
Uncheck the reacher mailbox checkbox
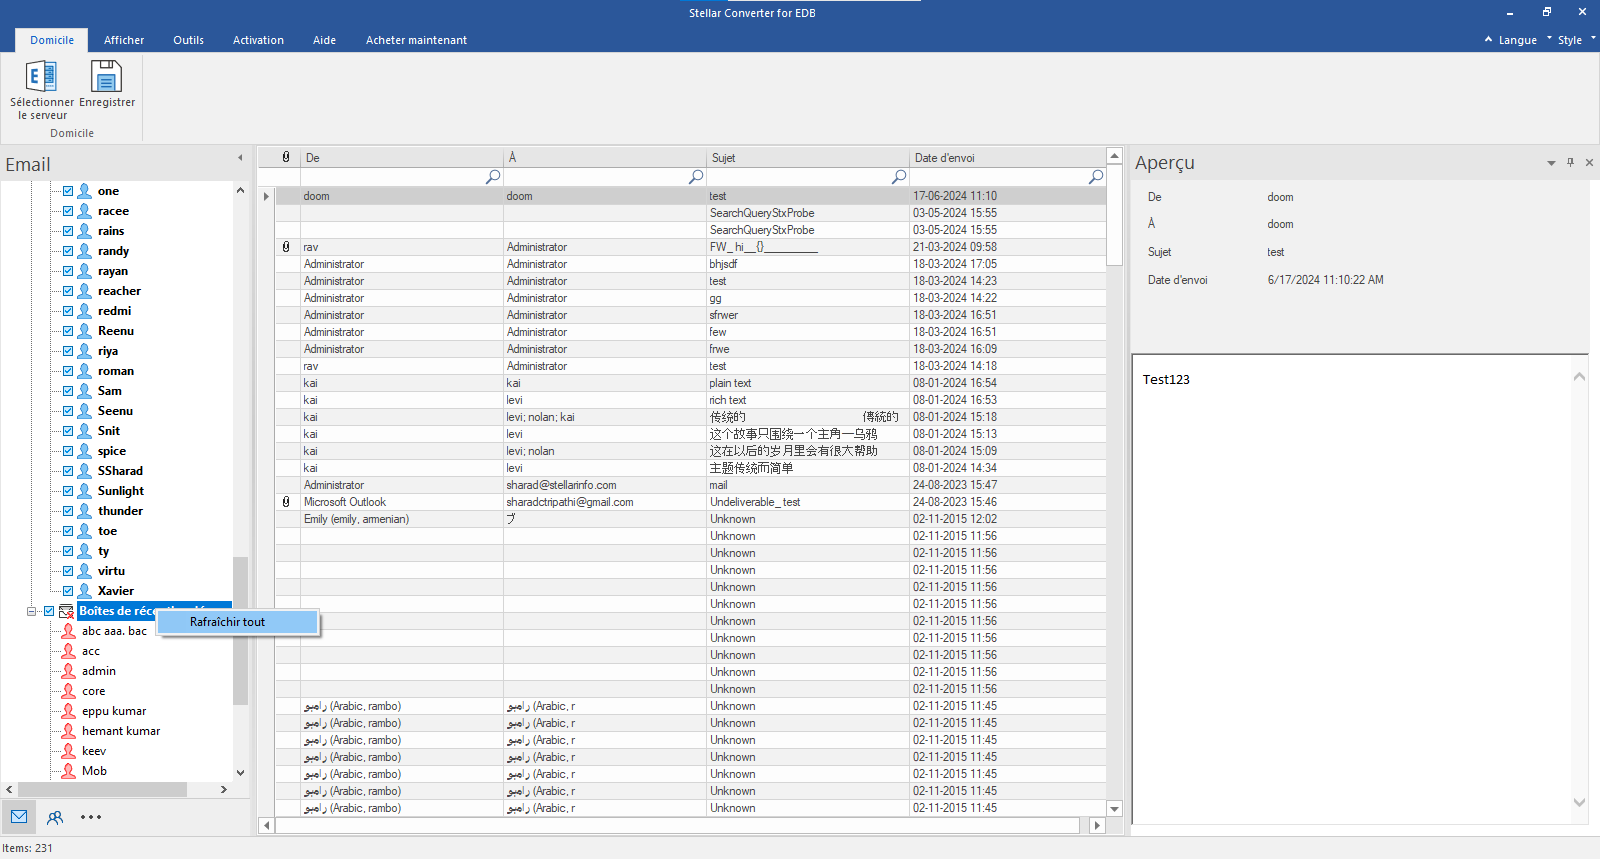tap(68, 291)
